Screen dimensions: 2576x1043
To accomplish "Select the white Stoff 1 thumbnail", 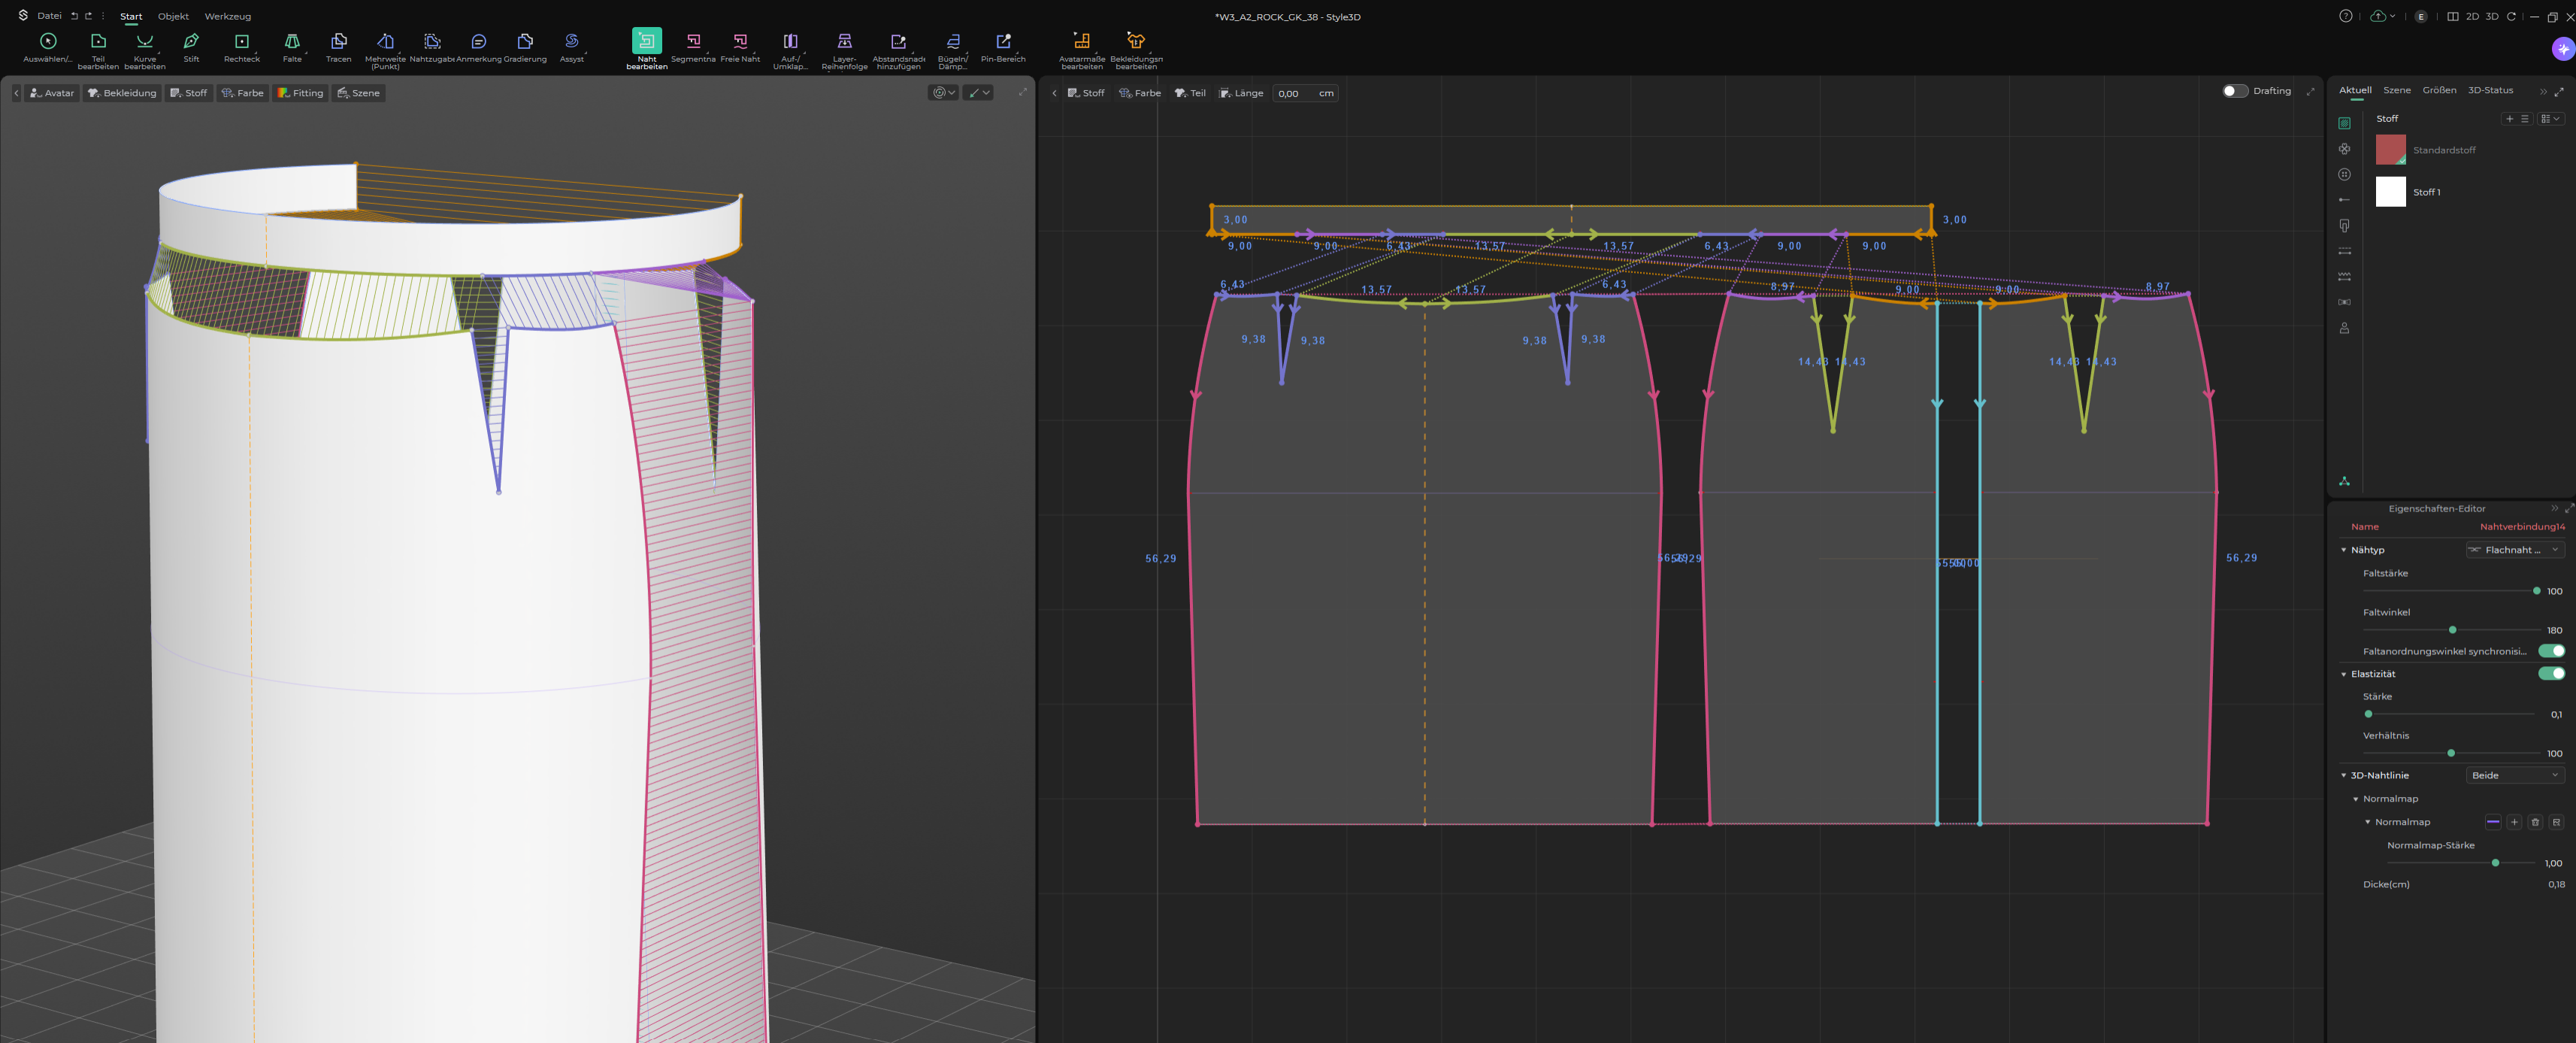I will pyautogui.click(x=2390, y=192).
